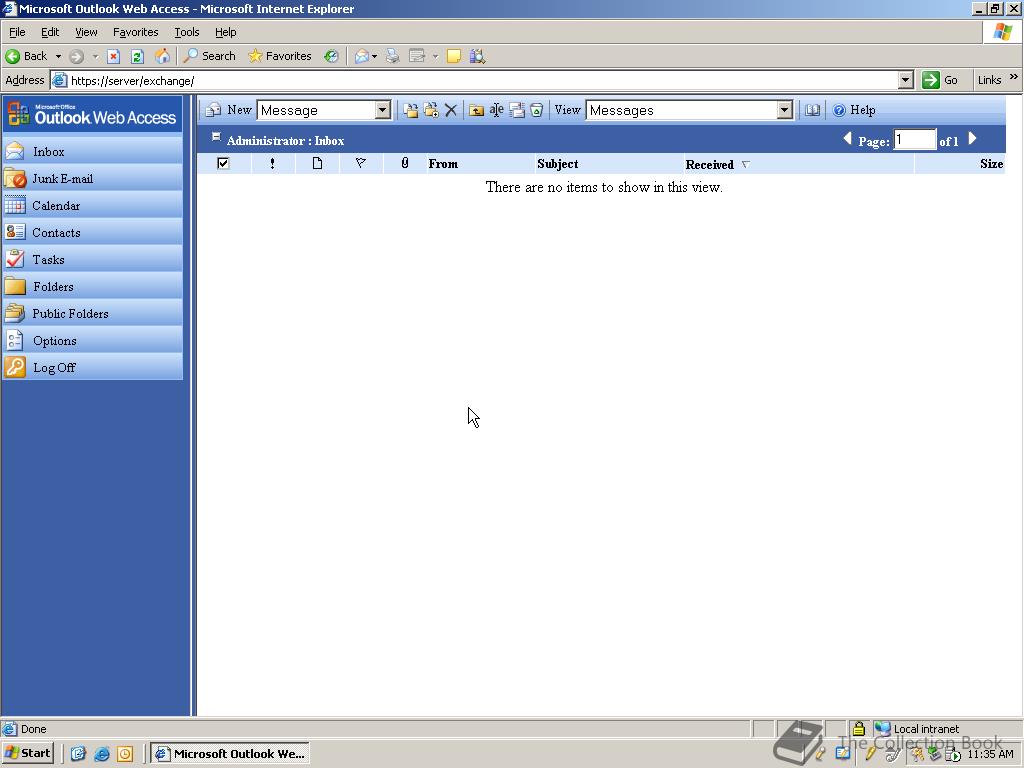
Task: Open the View Messages dropdown
Action: click(785, 110)
